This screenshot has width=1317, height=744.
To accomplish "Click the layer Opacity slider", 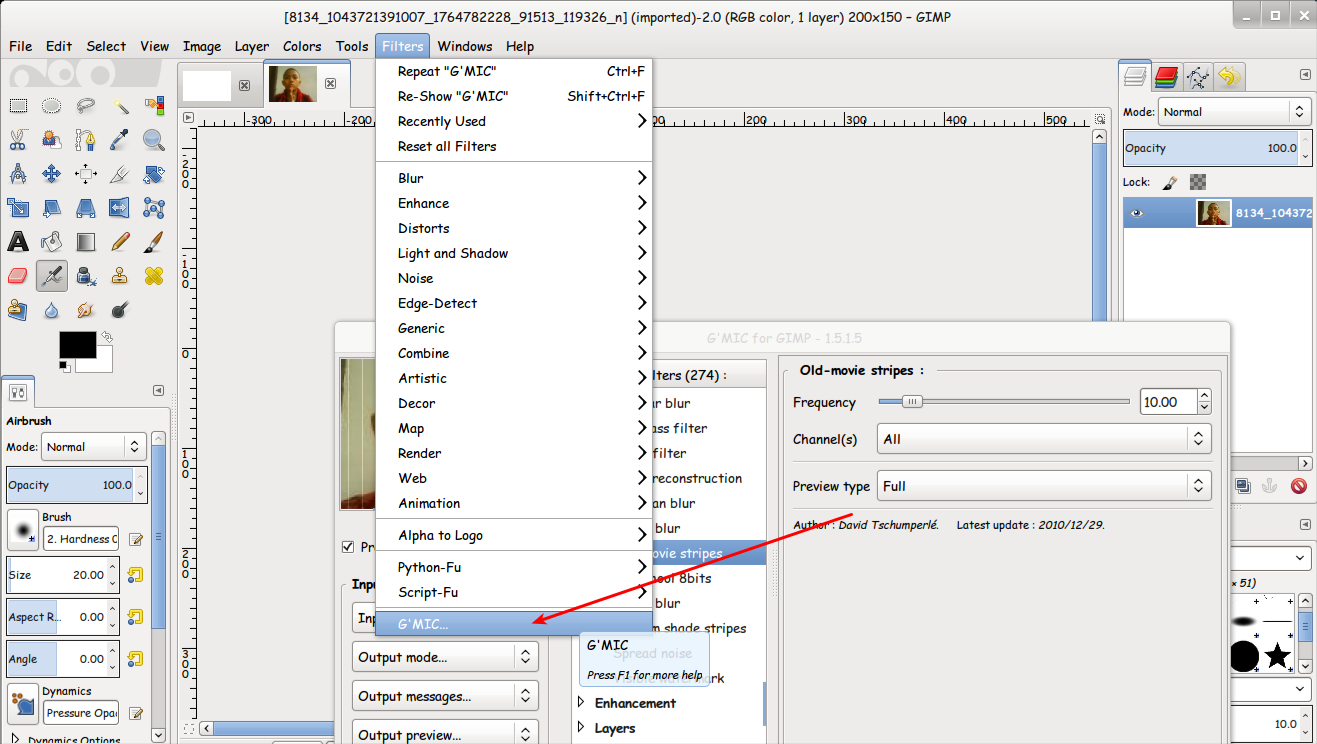I will pos(1210,148).
